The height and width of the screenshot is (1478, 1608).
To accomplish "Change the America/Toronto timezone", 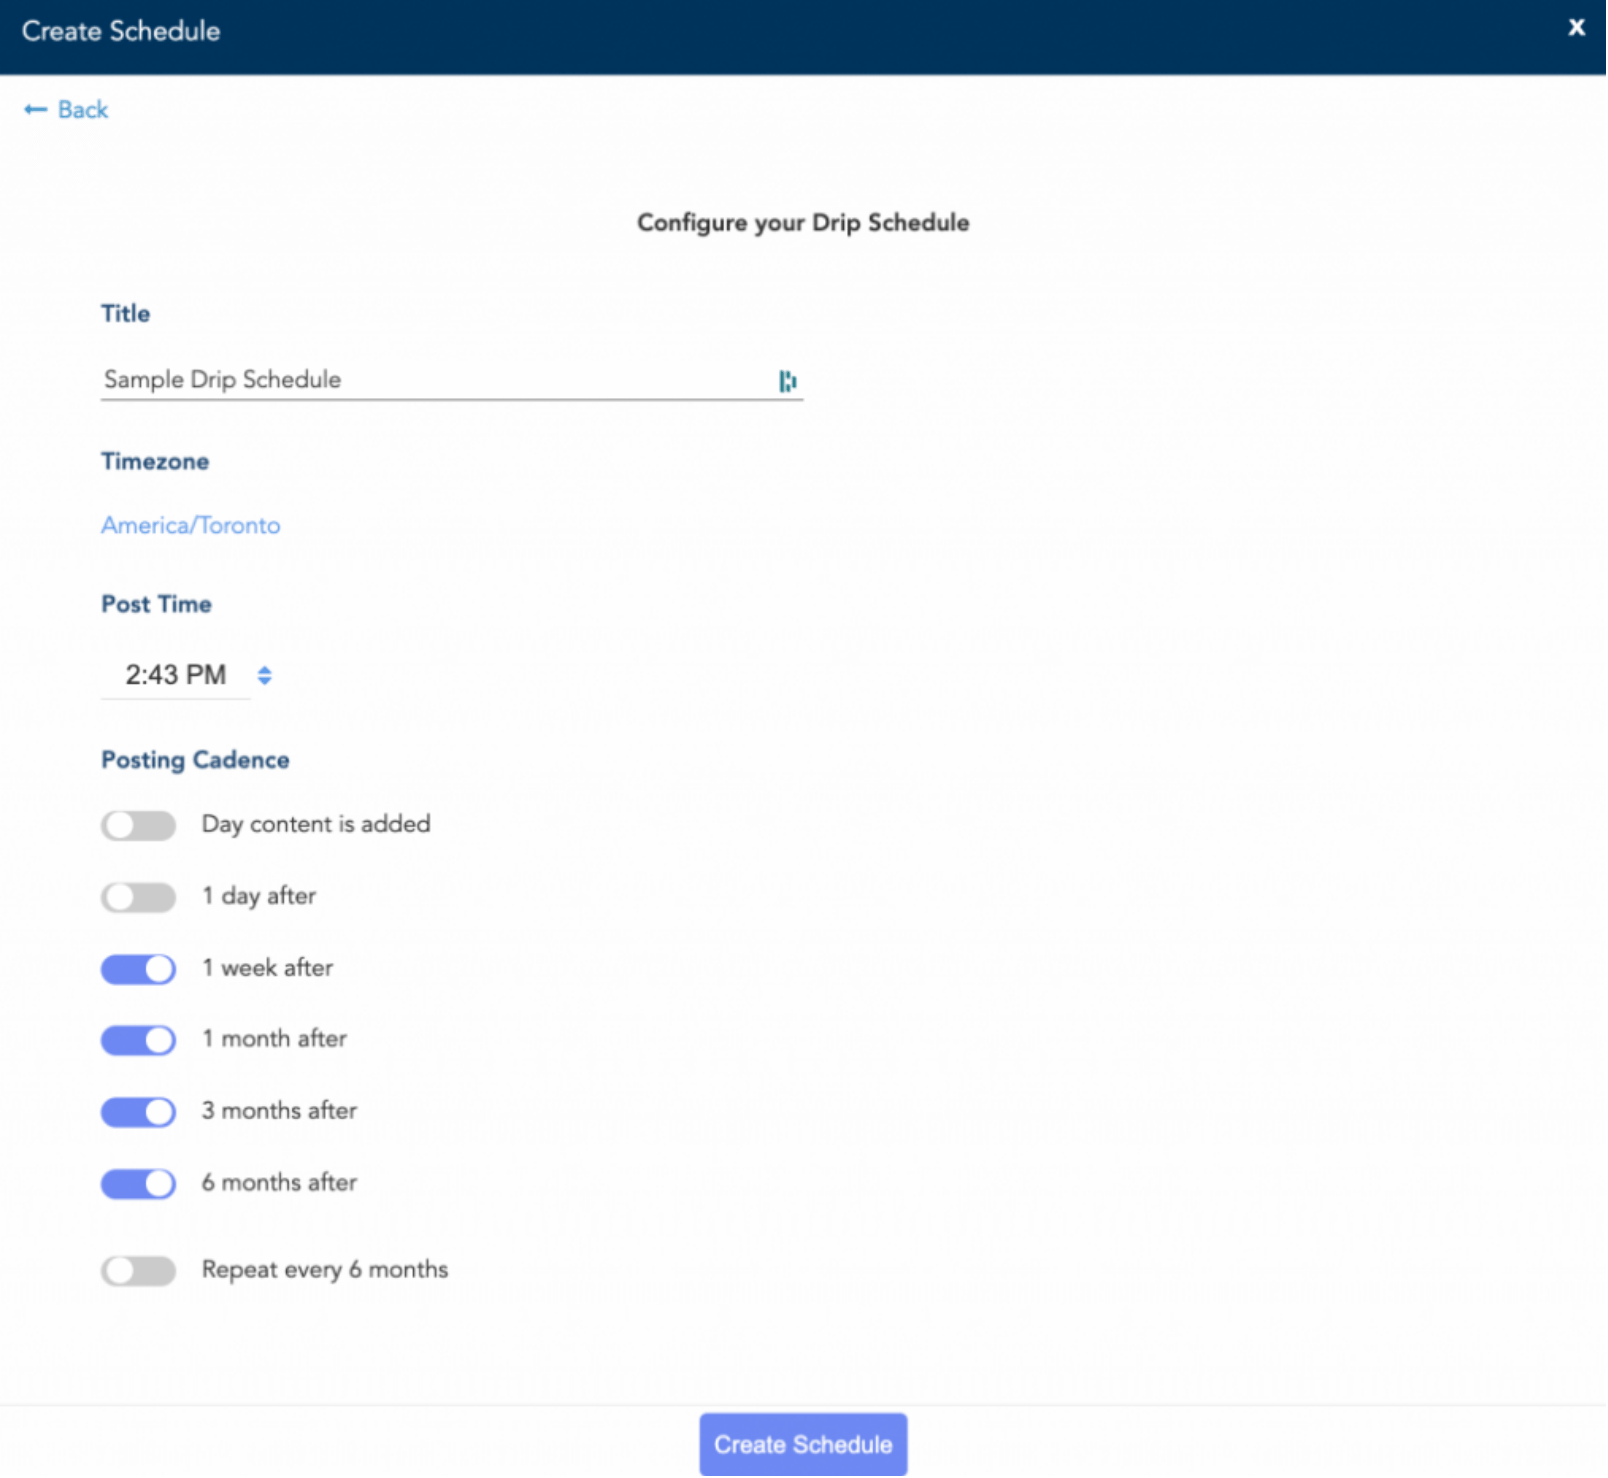I will [191, 526].
